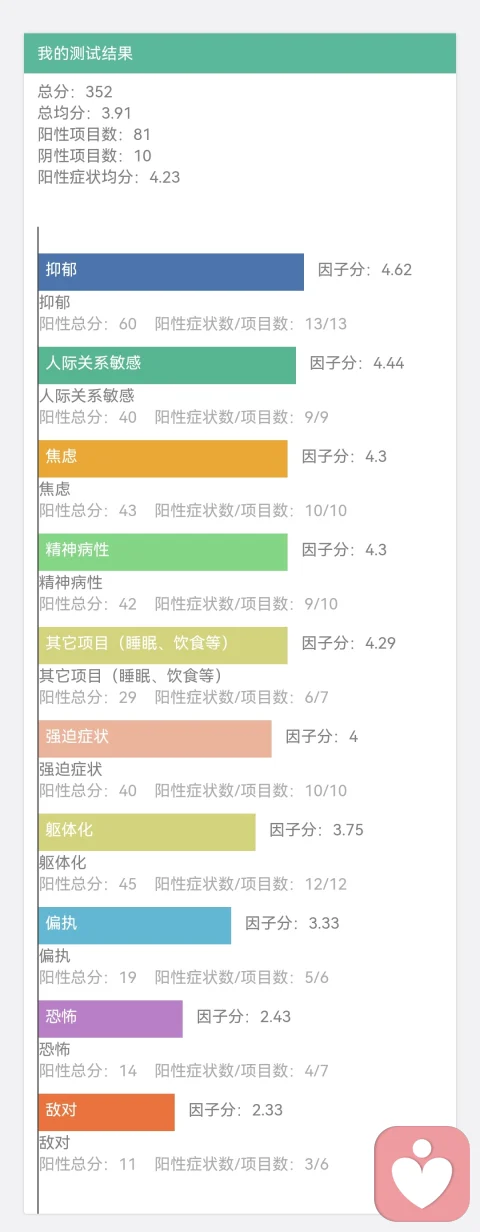Image resolution: width=480 pixels, height=1232 pixels.
Task: Click the 因子分：4.62 label
Action: pos(365,270)
